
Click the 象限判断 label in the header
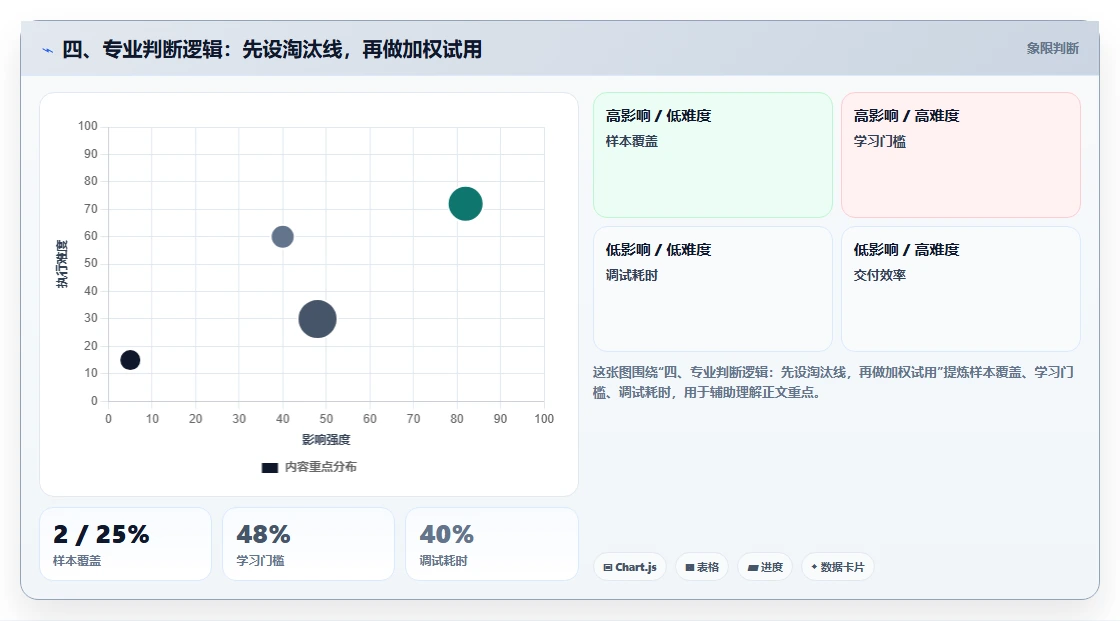1052,49
